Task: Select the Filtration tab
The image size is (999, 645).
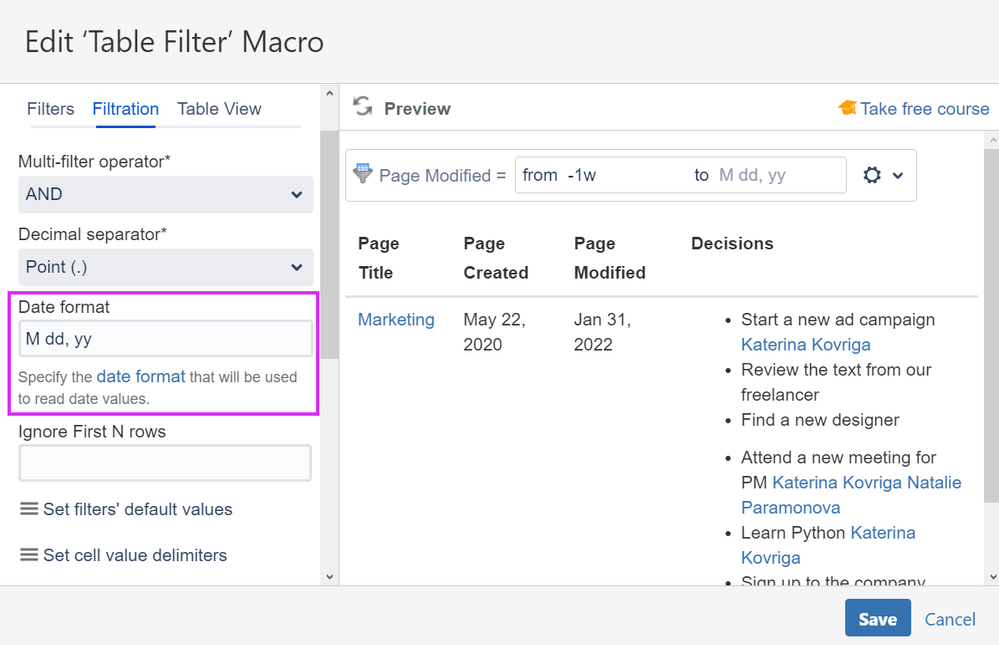Action: [x=125, y=109]
